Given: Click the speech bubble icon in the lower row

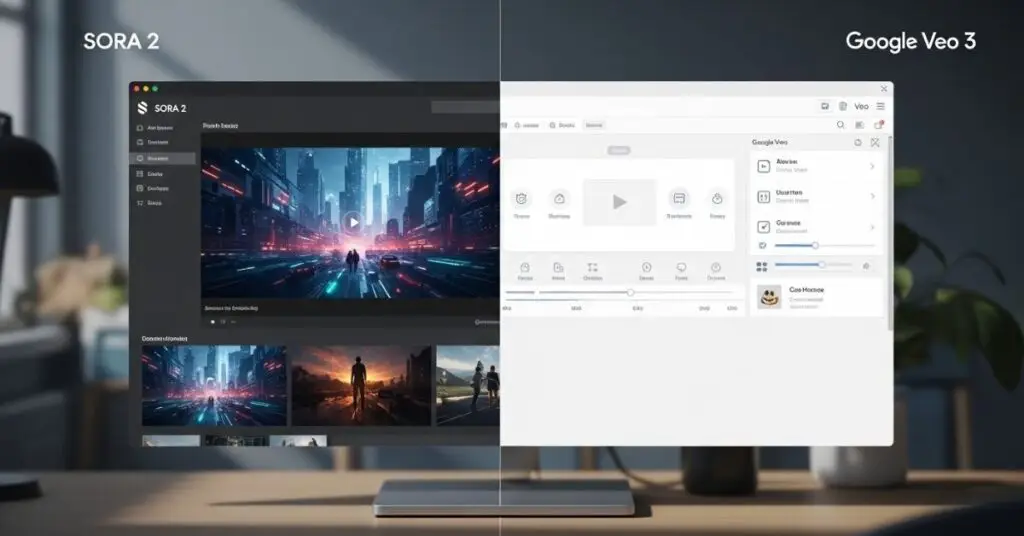Looking at the screenshot, I should click(x=681, y=268).
